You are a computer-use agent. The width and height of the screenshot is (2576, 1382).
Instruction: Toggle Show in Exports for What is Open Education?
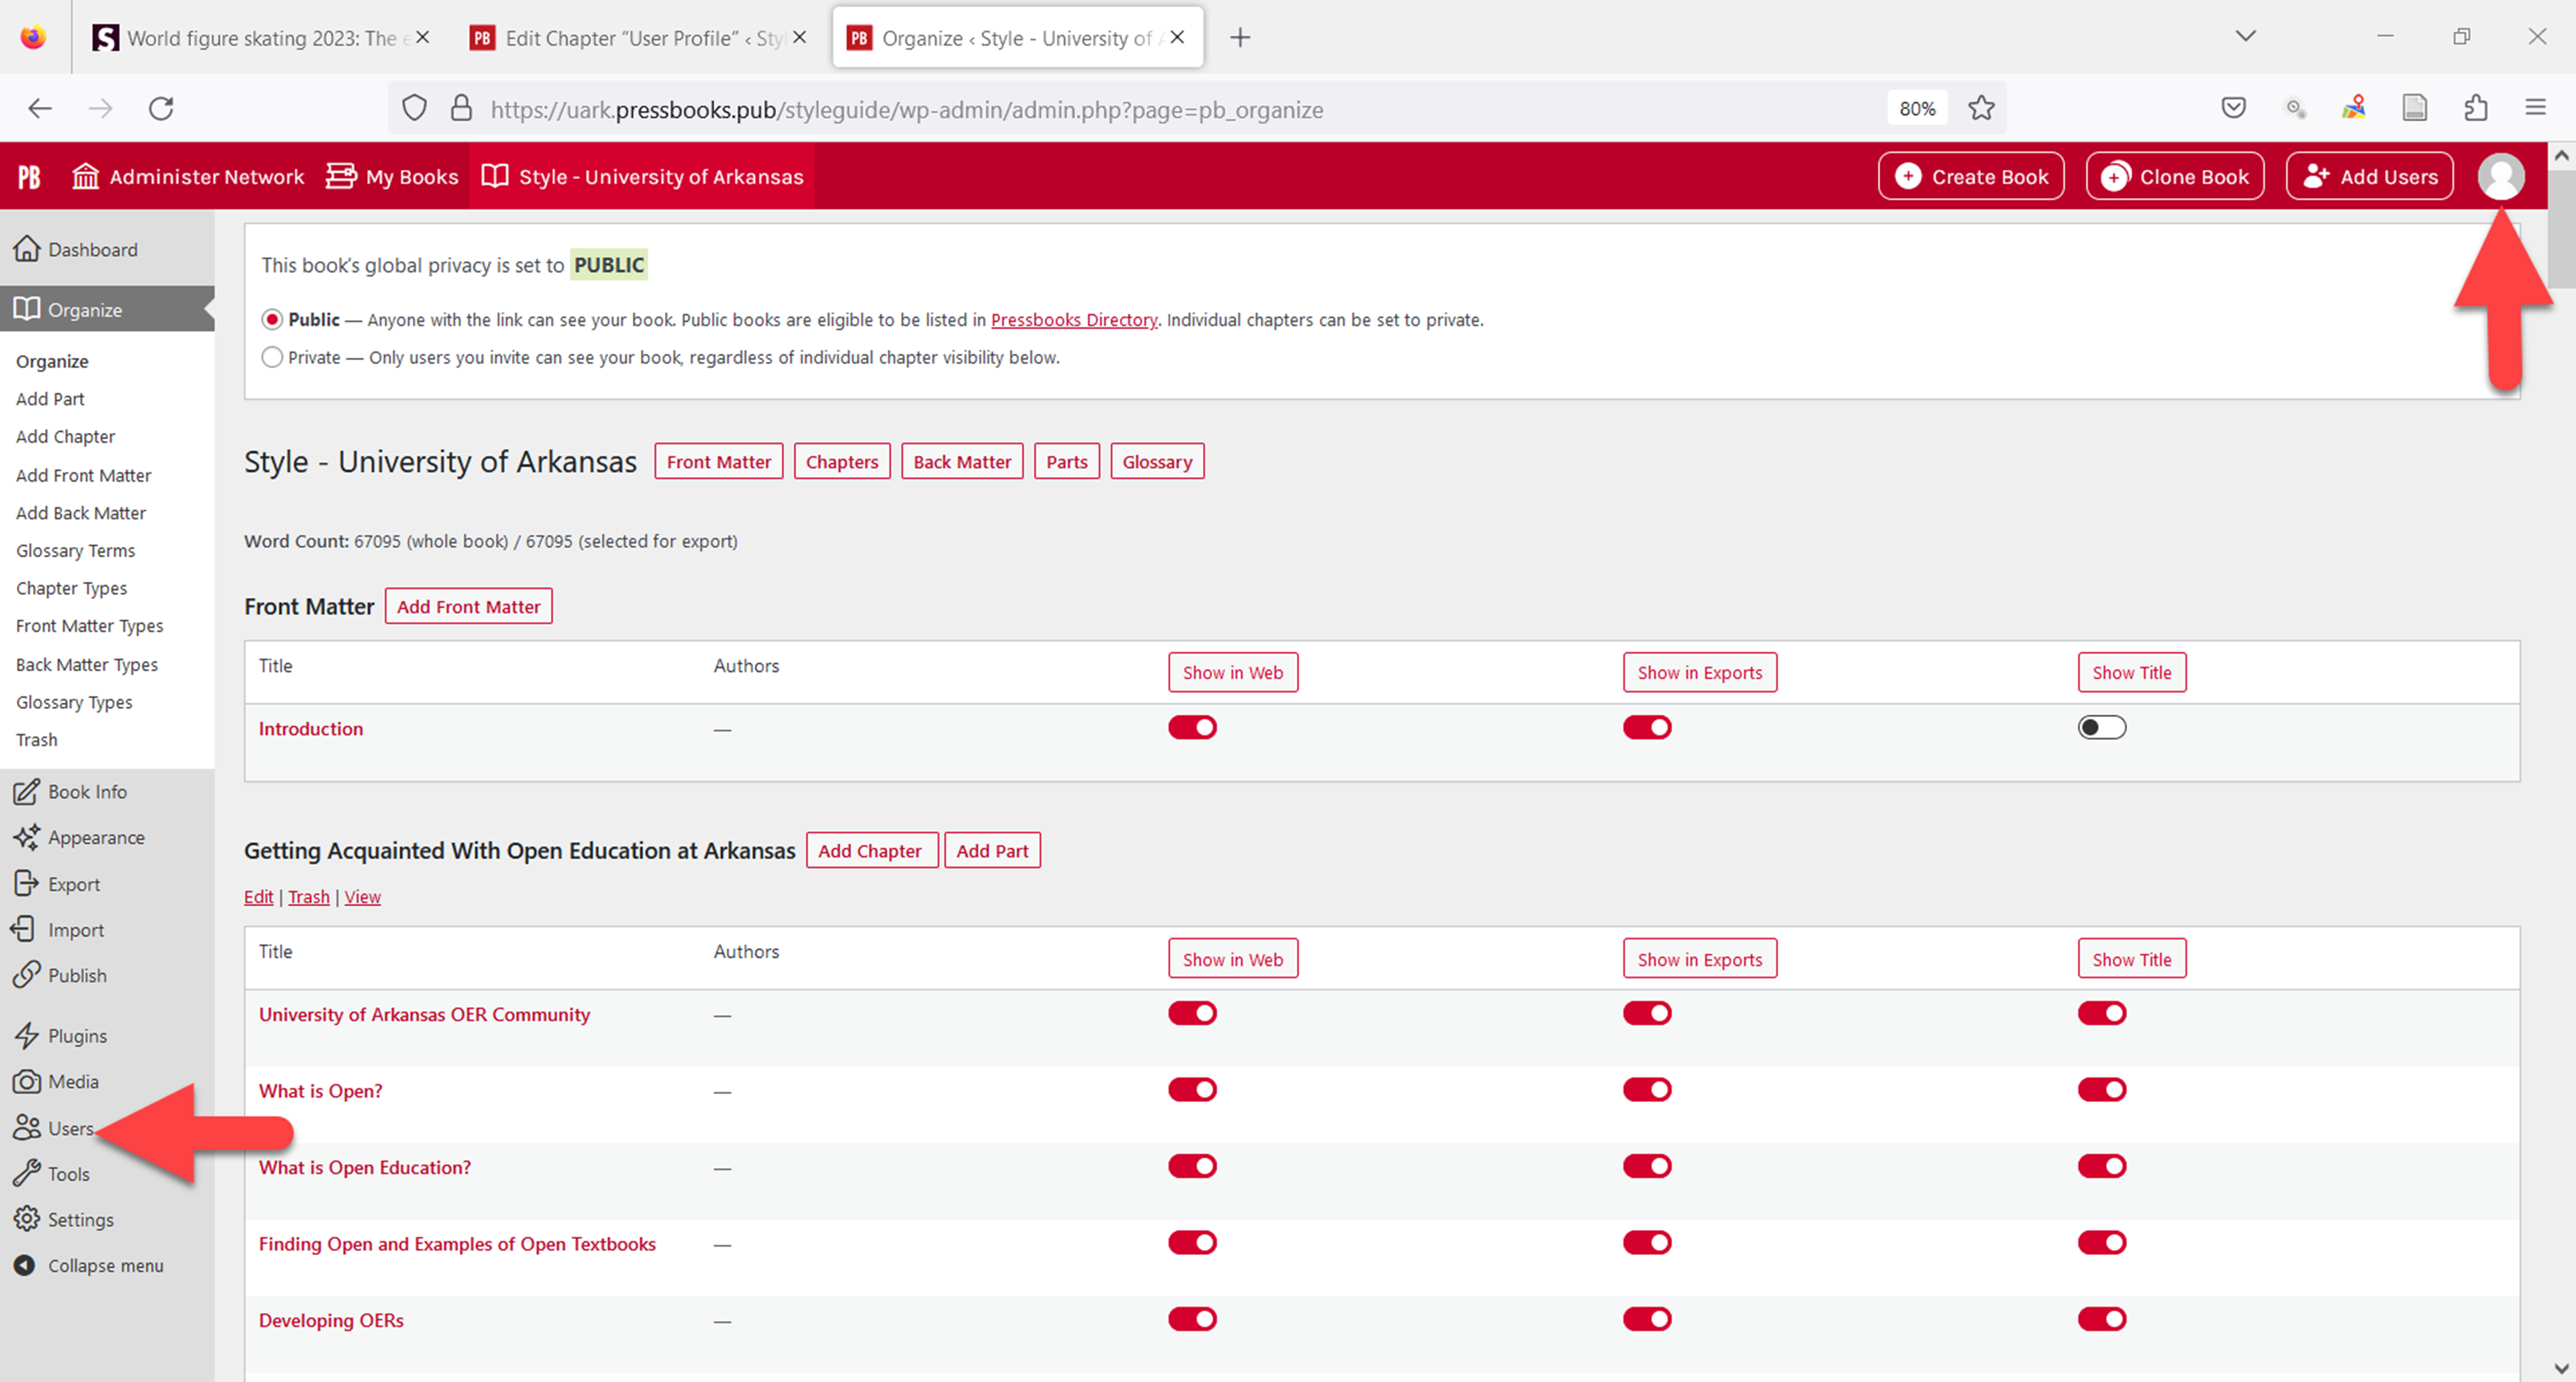click(x=1647, y=1167)
